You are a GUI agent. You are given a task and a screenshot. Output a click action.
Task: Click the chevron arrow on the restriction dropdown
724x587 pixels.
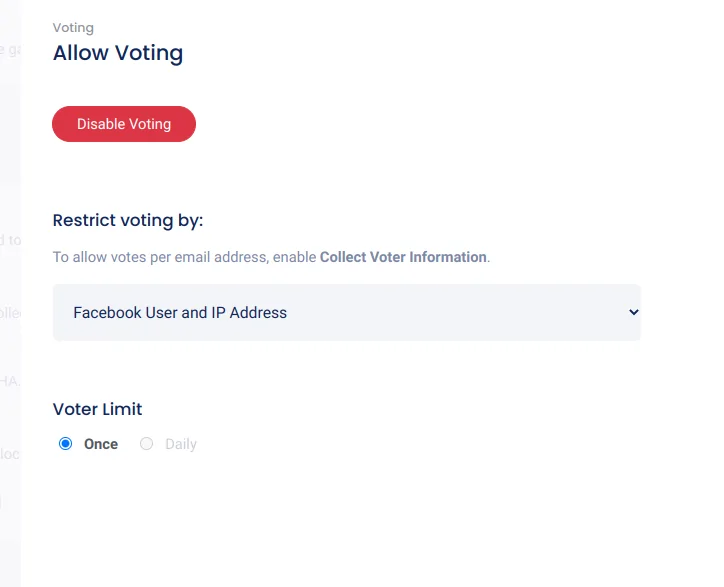tap(633, 312)
